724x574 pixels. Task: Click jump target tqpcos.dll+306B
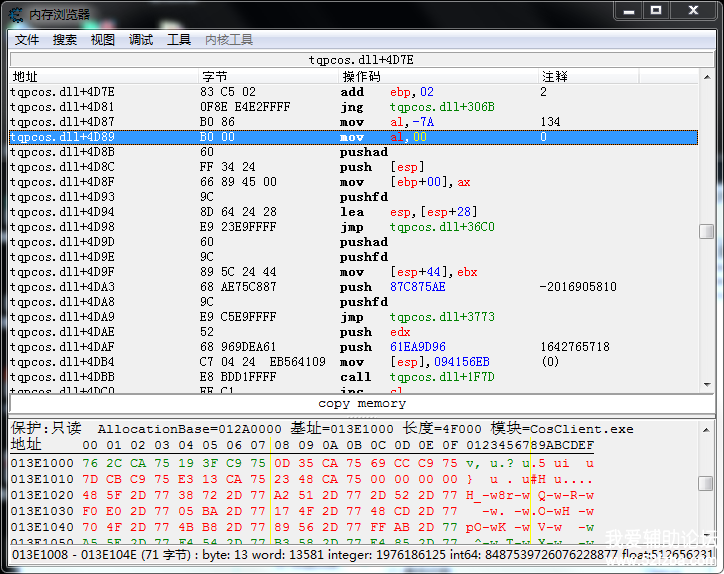pos(442,107)
